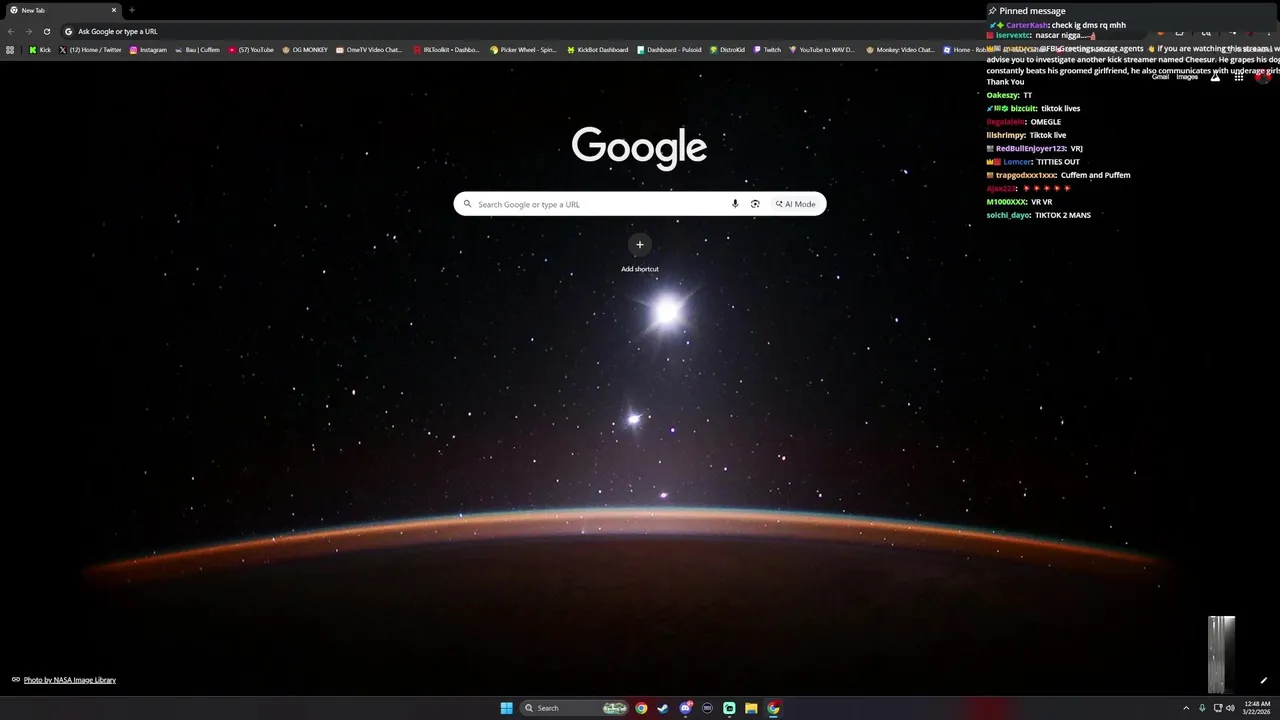Open the Bau | Cuffem bookmark
Image resolution: width=1280 pixels, height=720 pixels.
coord(197,49)
